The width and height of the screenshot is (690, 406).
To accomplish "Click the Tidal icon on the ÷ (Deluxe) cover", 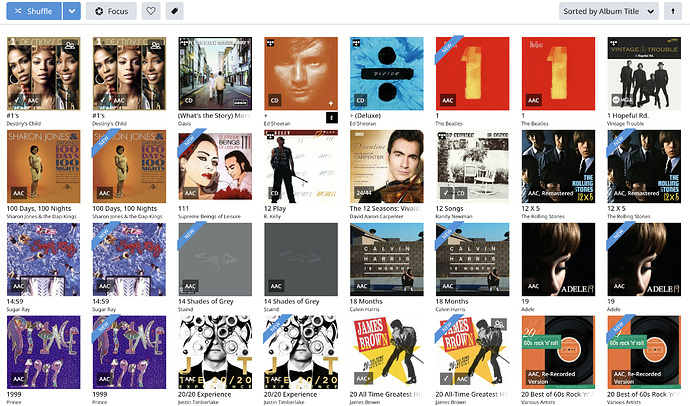I will (x=356, y=43).
